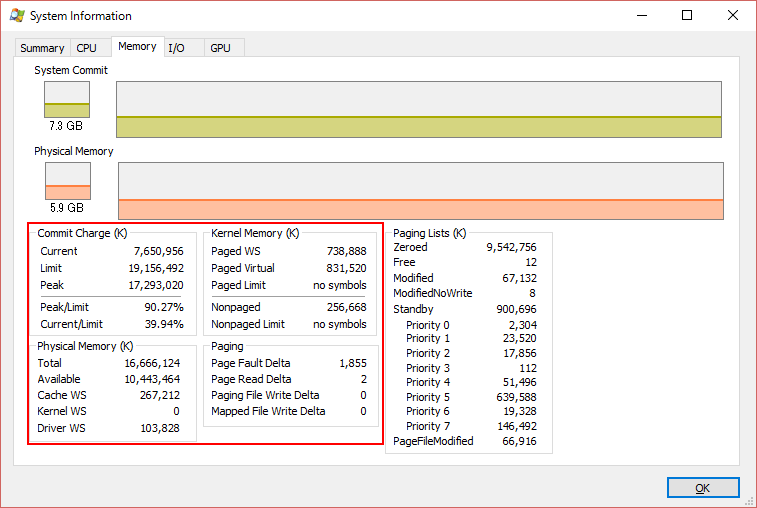
Task: Minimize the System Information window
Action: [642, 15]
